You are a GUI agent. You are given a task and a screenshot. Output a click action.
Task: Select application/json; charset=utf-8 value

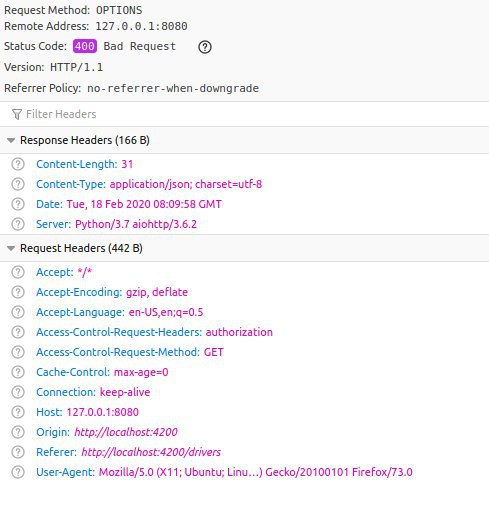(x=186, y=184)
